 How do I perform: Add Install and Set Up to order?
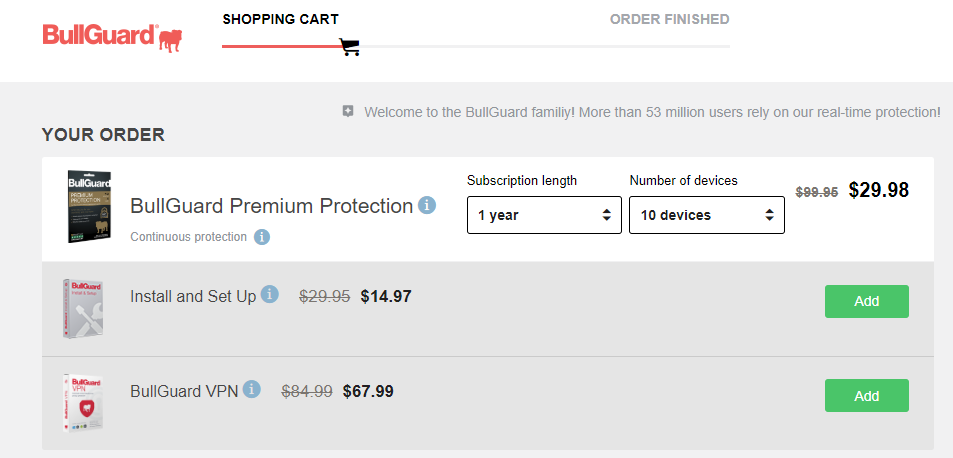point(867,301)
